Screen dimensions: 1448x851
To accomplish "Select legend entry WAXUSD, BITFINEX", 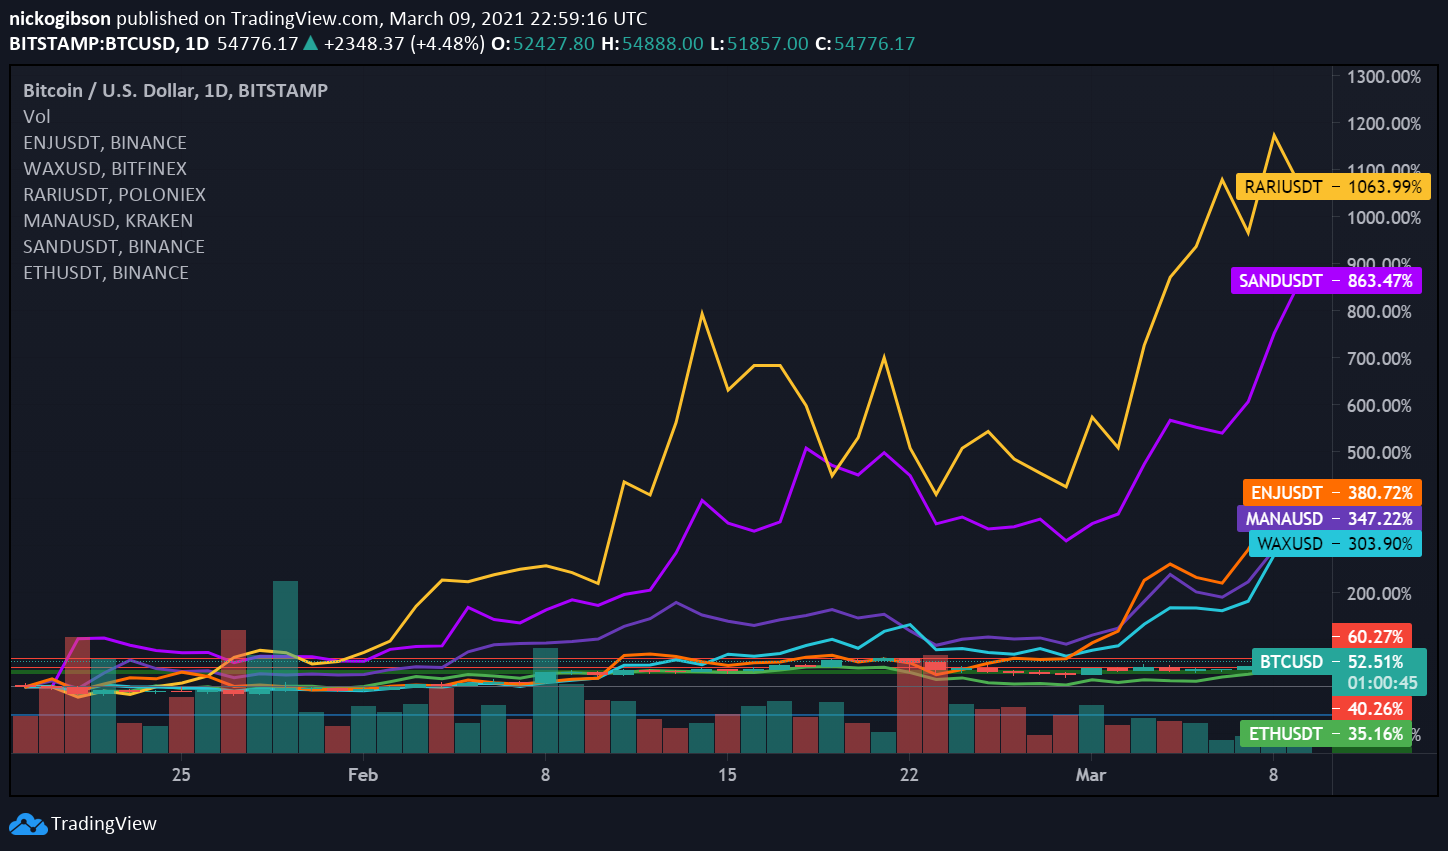I will [105, 169].
